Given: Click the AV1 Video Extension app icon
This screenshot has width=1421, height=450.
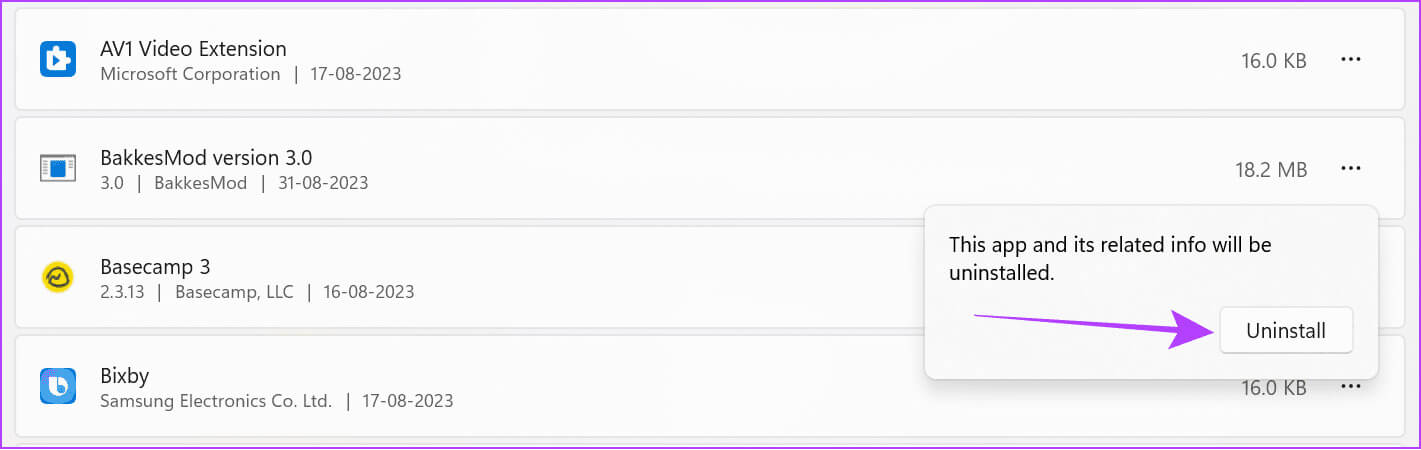Looking at the screenshot, I should [x=58, y=60].
